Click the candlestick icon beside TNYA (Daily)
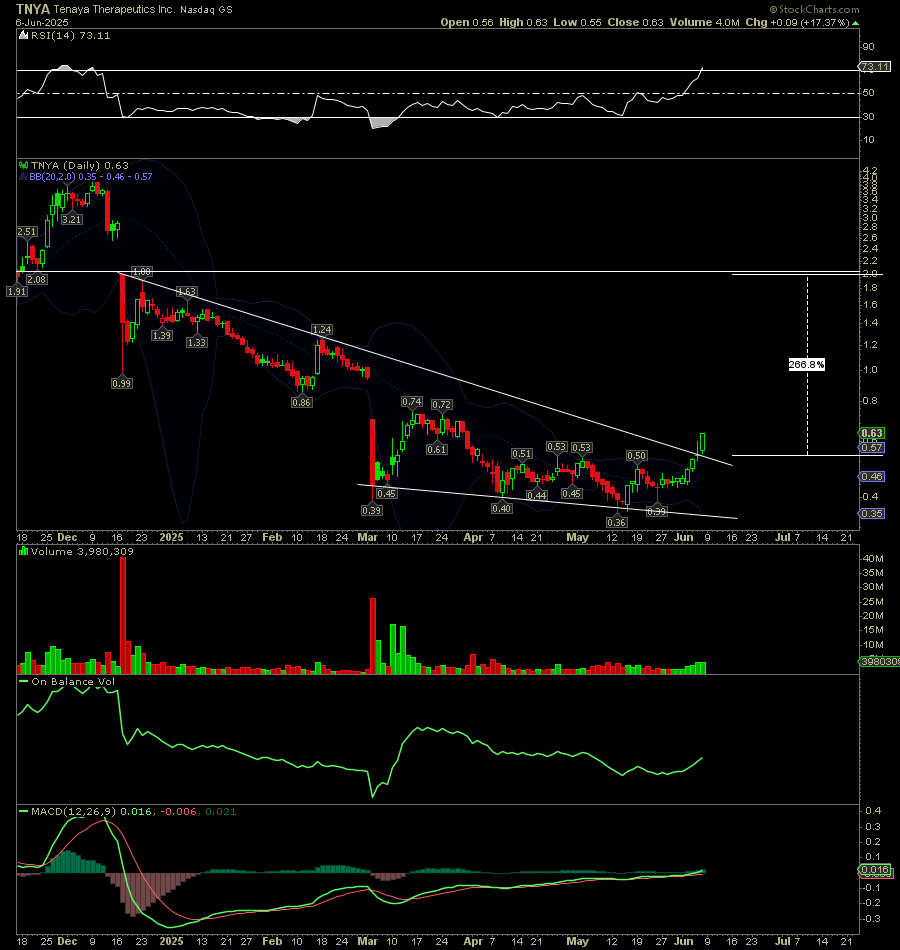Image resolution: width=900 pixels, height=950 pixels. click(24, 165)
